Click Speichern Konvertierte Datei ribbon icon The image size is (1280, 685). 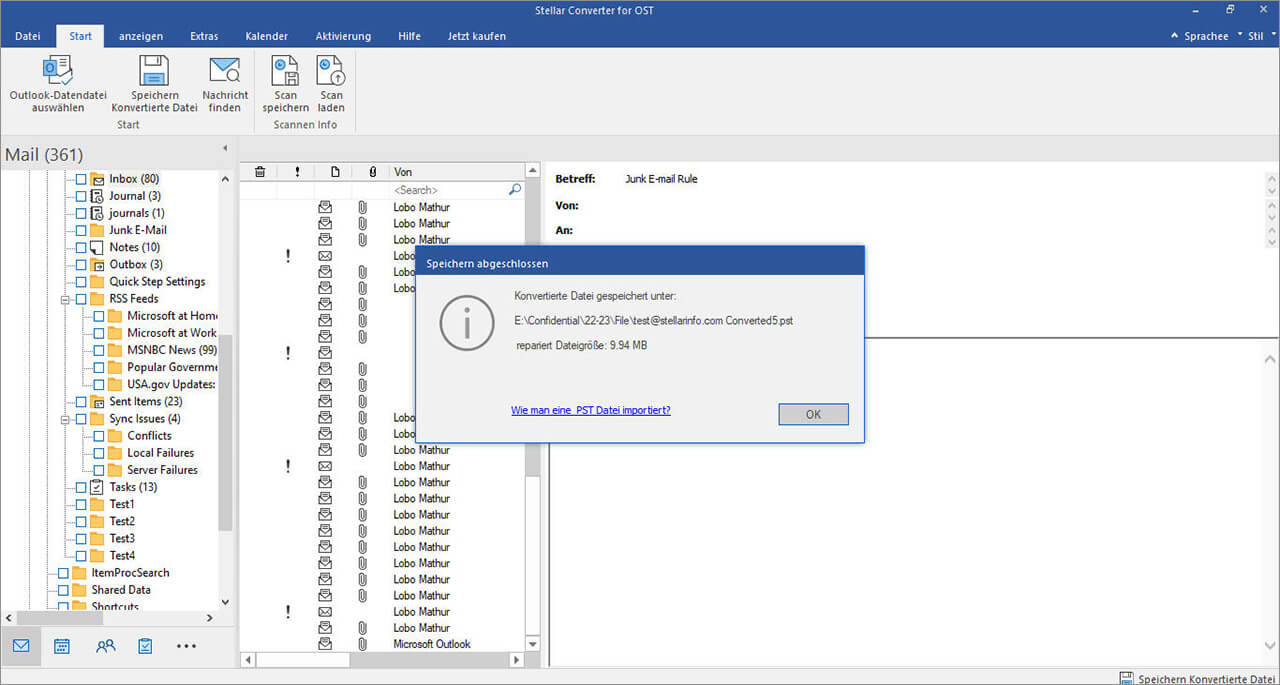pyautogui.click(x=154, y=71)
